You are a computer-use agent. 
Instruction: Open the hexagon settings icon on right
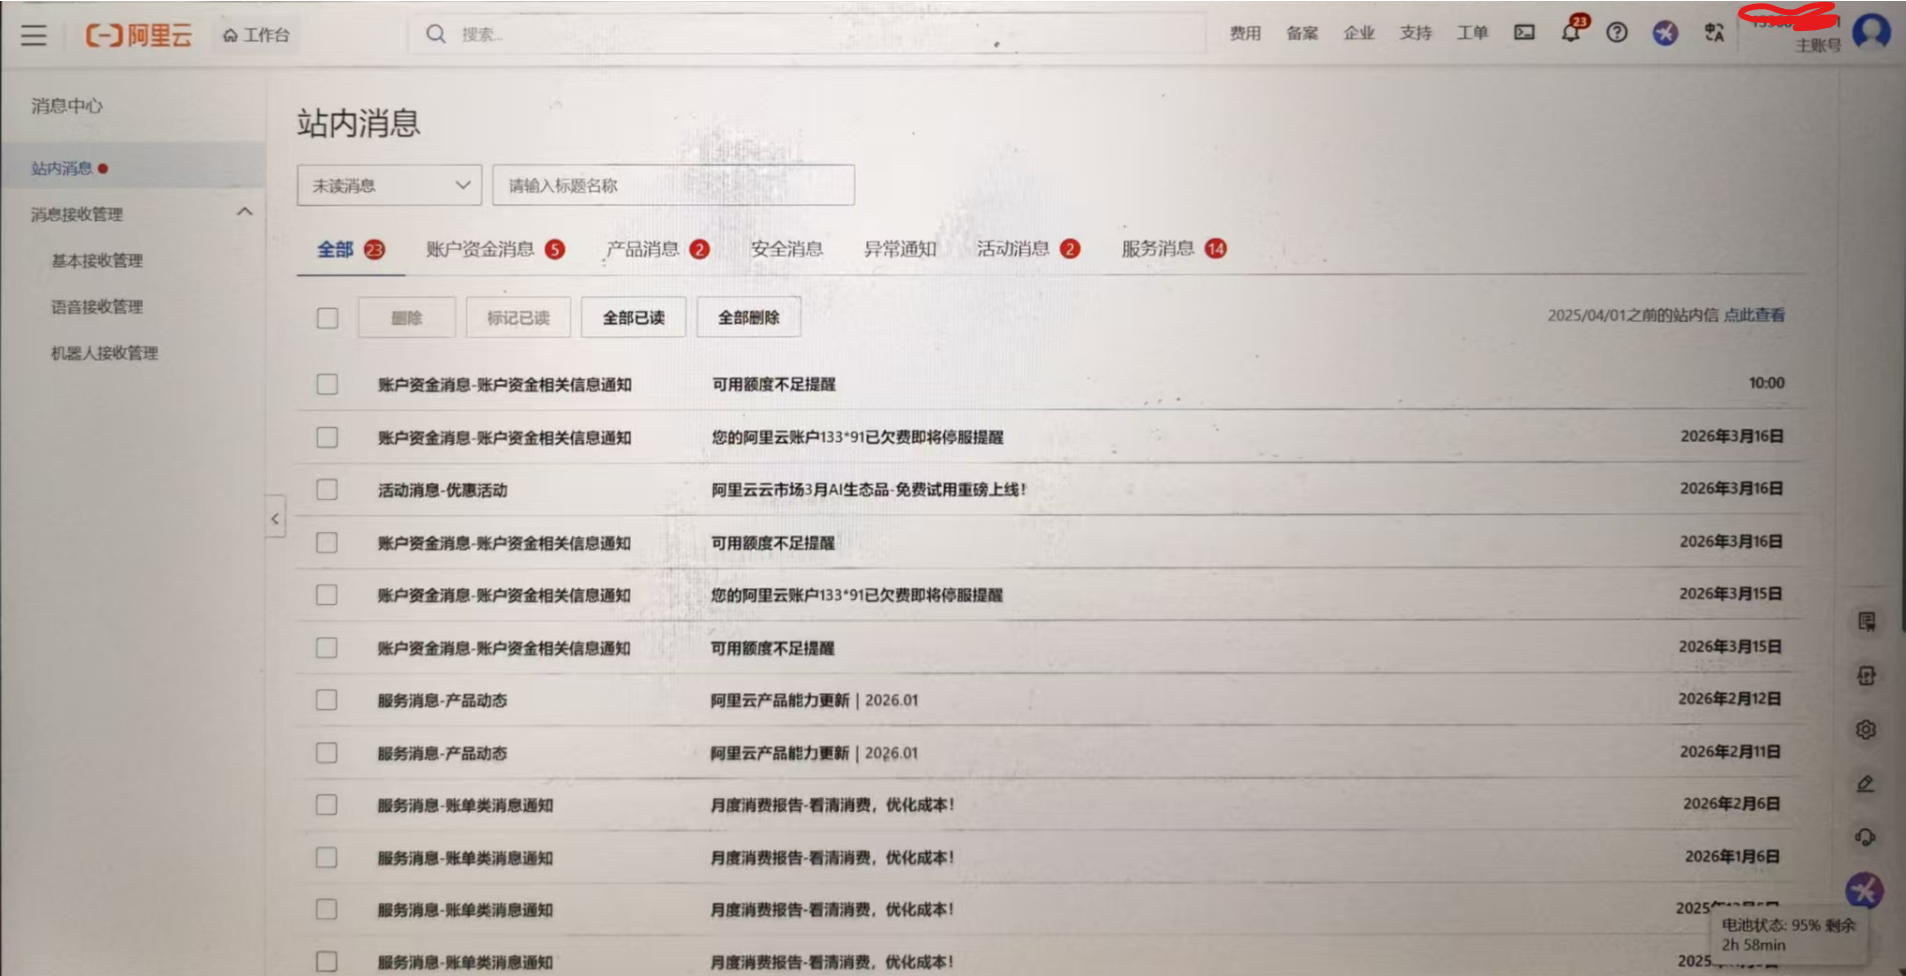[1866, 730]
